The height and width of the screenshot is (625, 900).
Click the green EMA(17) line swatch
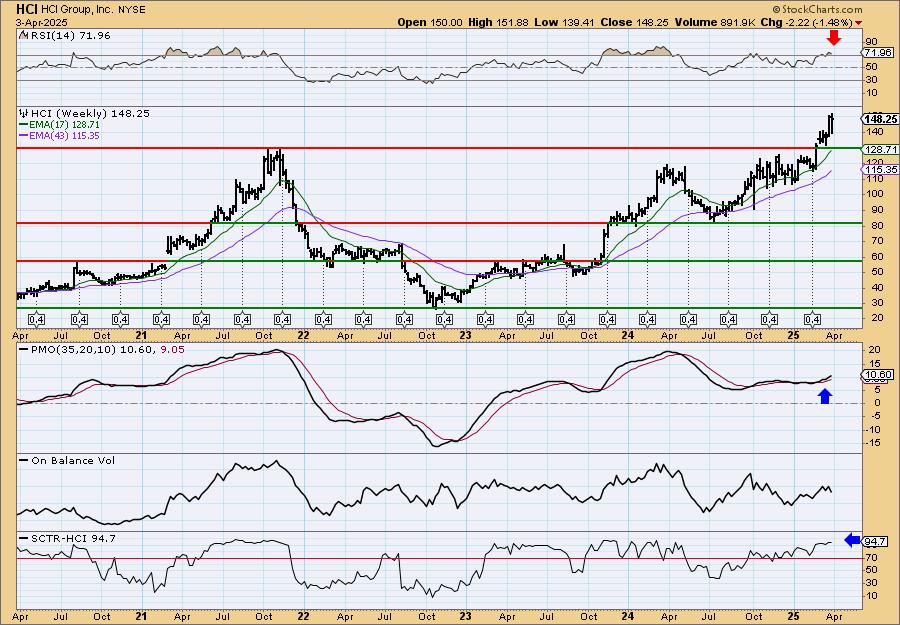(x=24, y=125)
